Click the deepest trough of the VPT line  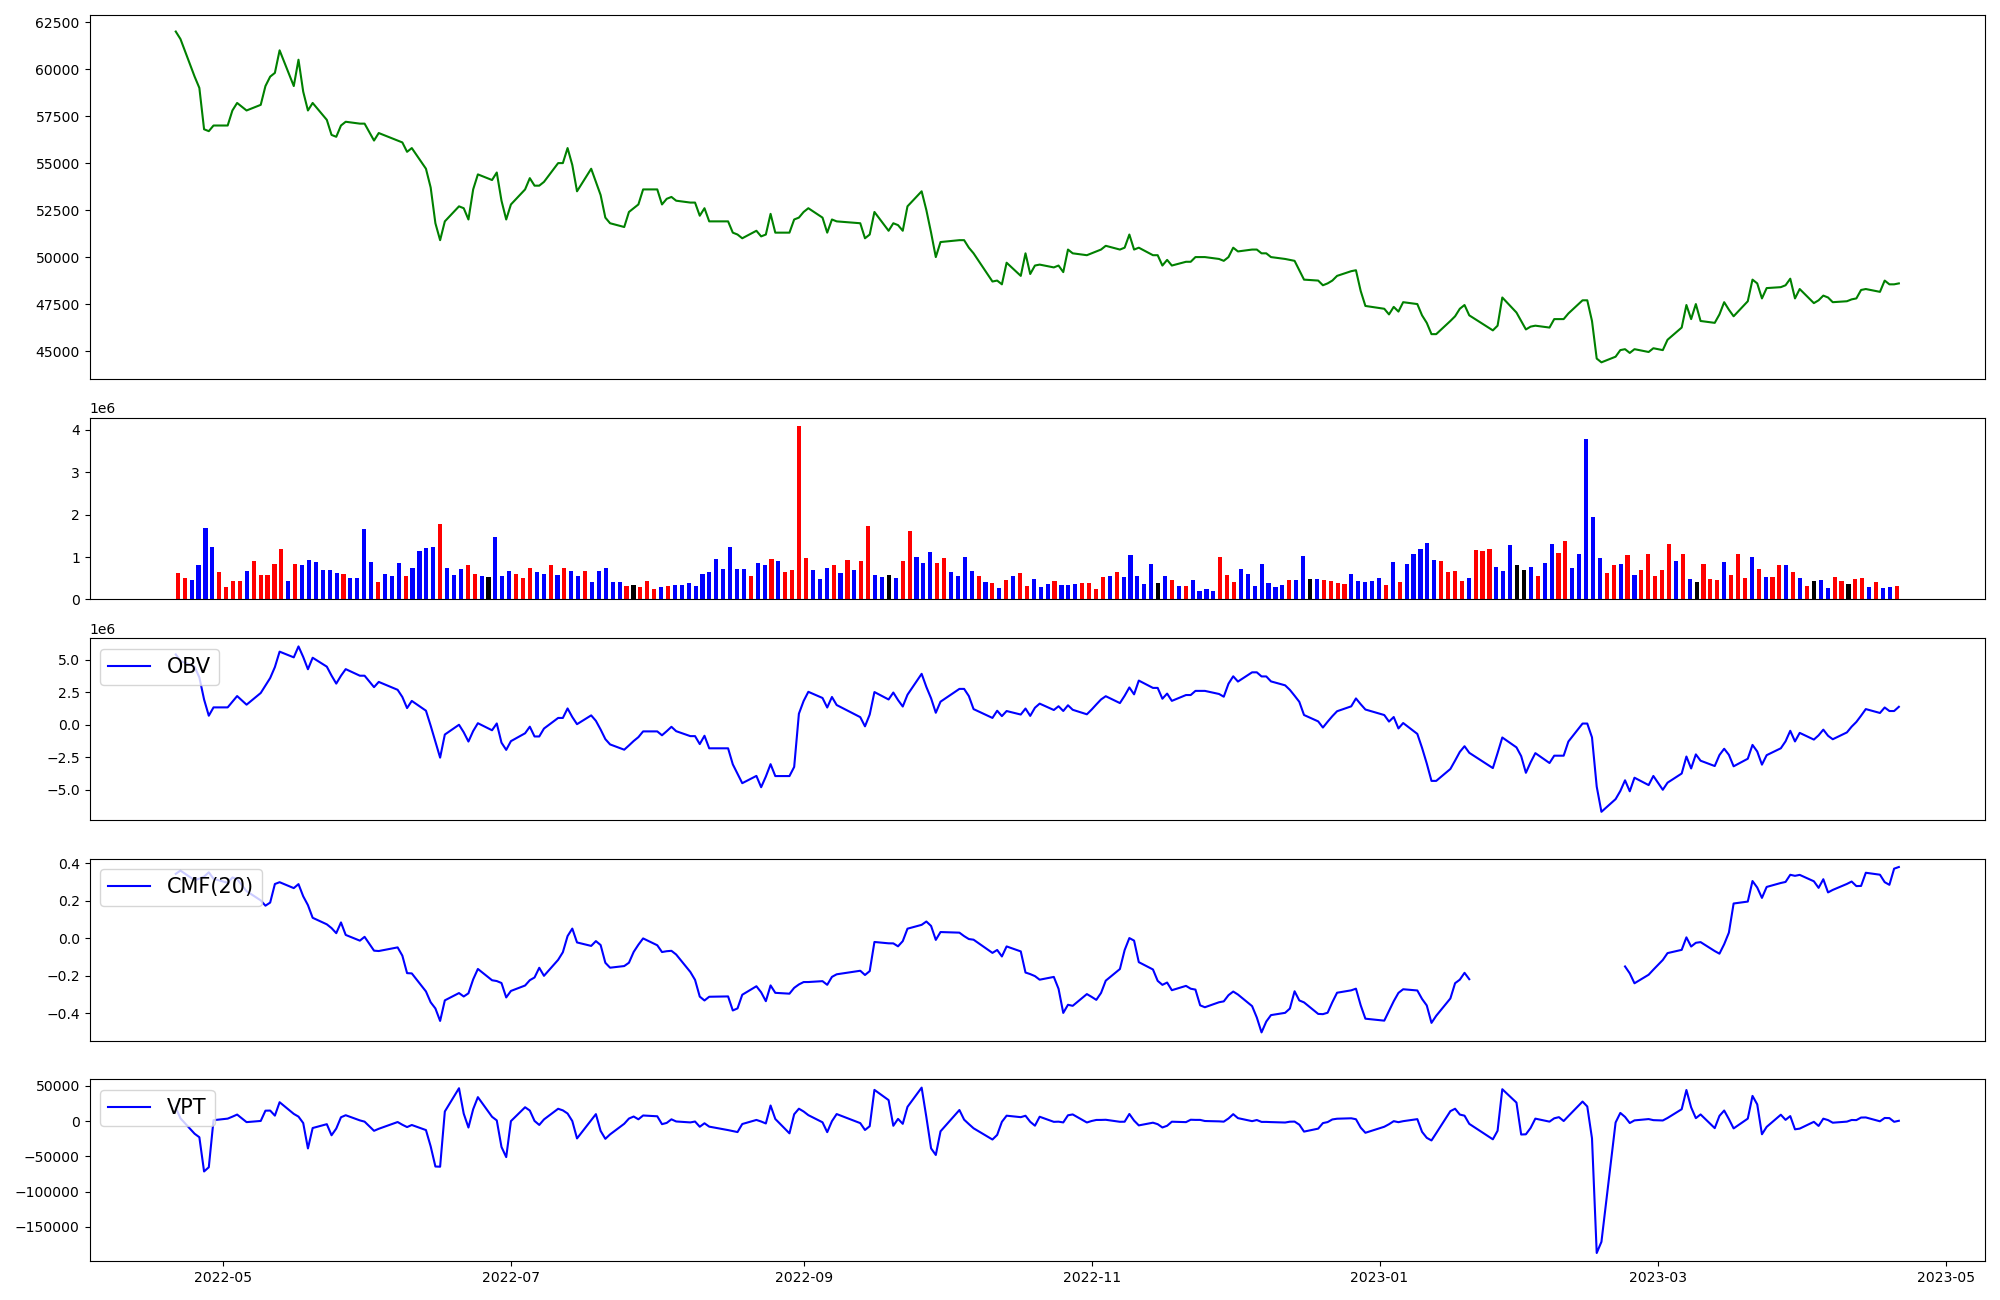pos(1597,1251)
